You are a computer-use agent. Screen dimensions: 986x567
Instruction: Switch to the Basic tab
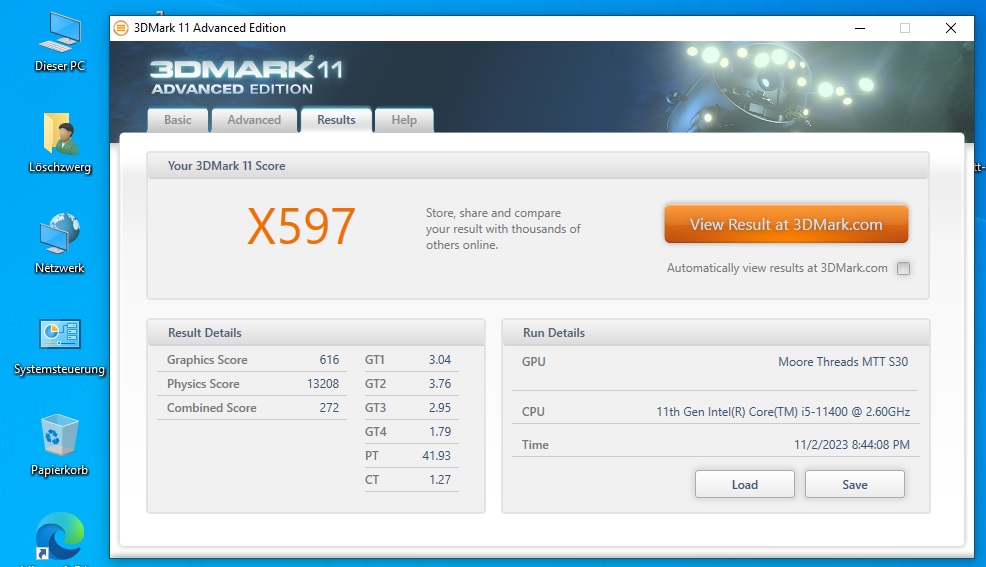pos(178,120)
